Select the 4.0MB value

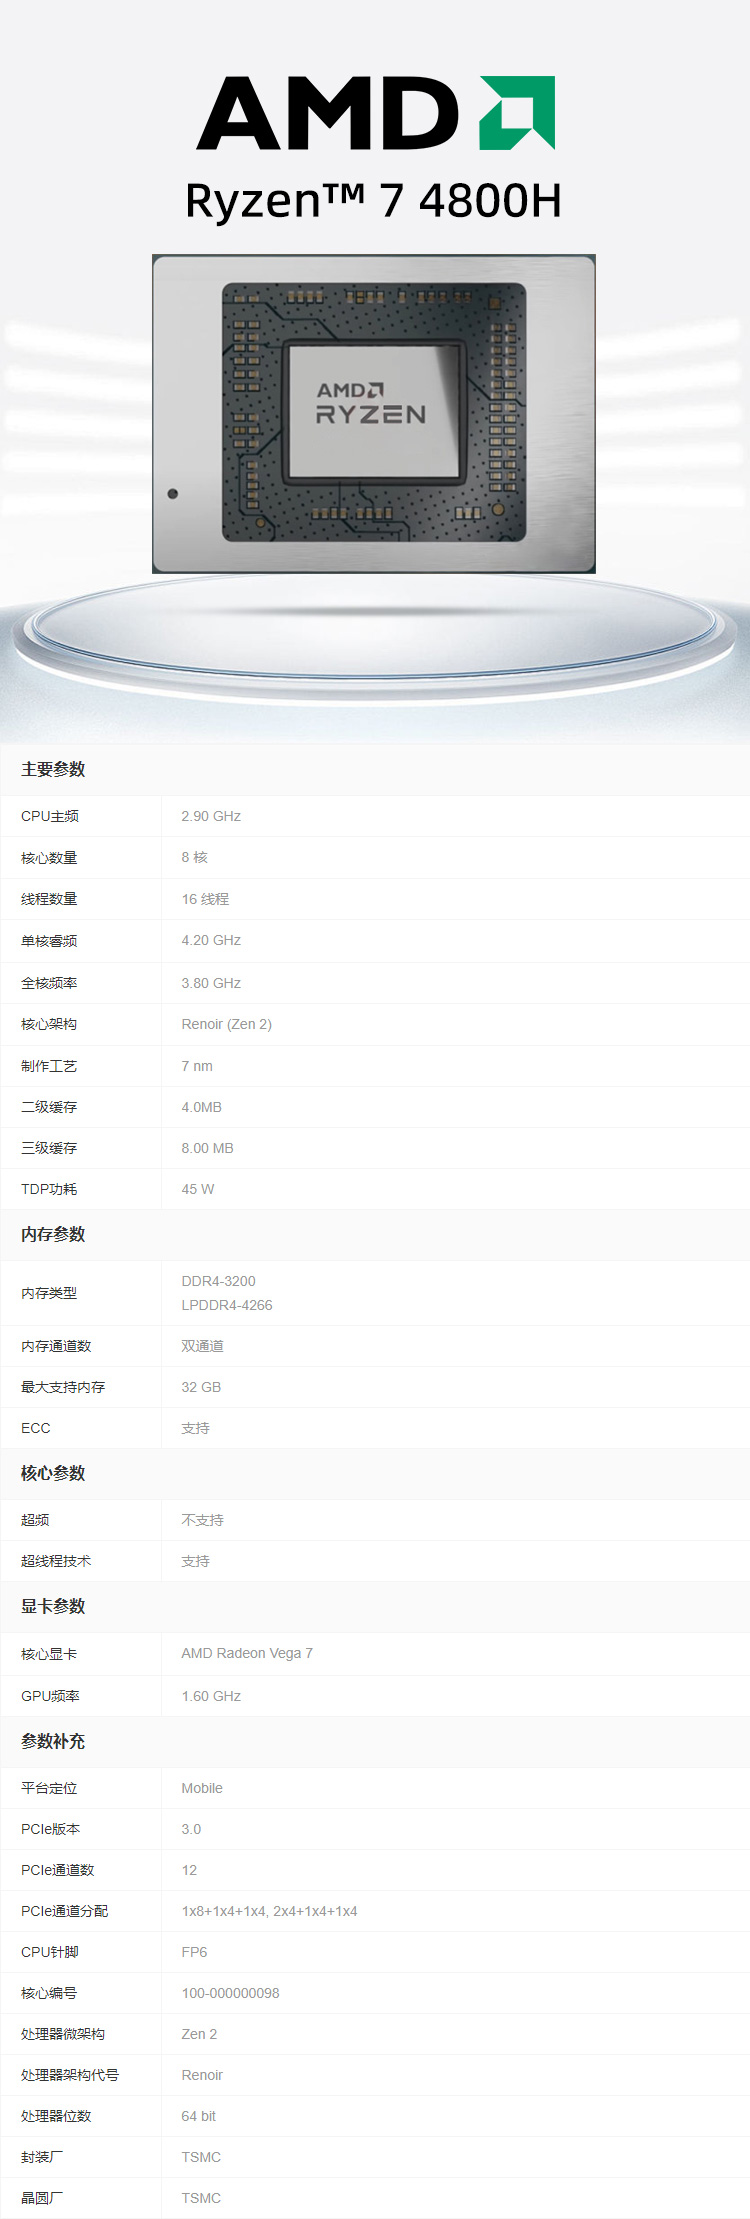(x=202, y=1107)
